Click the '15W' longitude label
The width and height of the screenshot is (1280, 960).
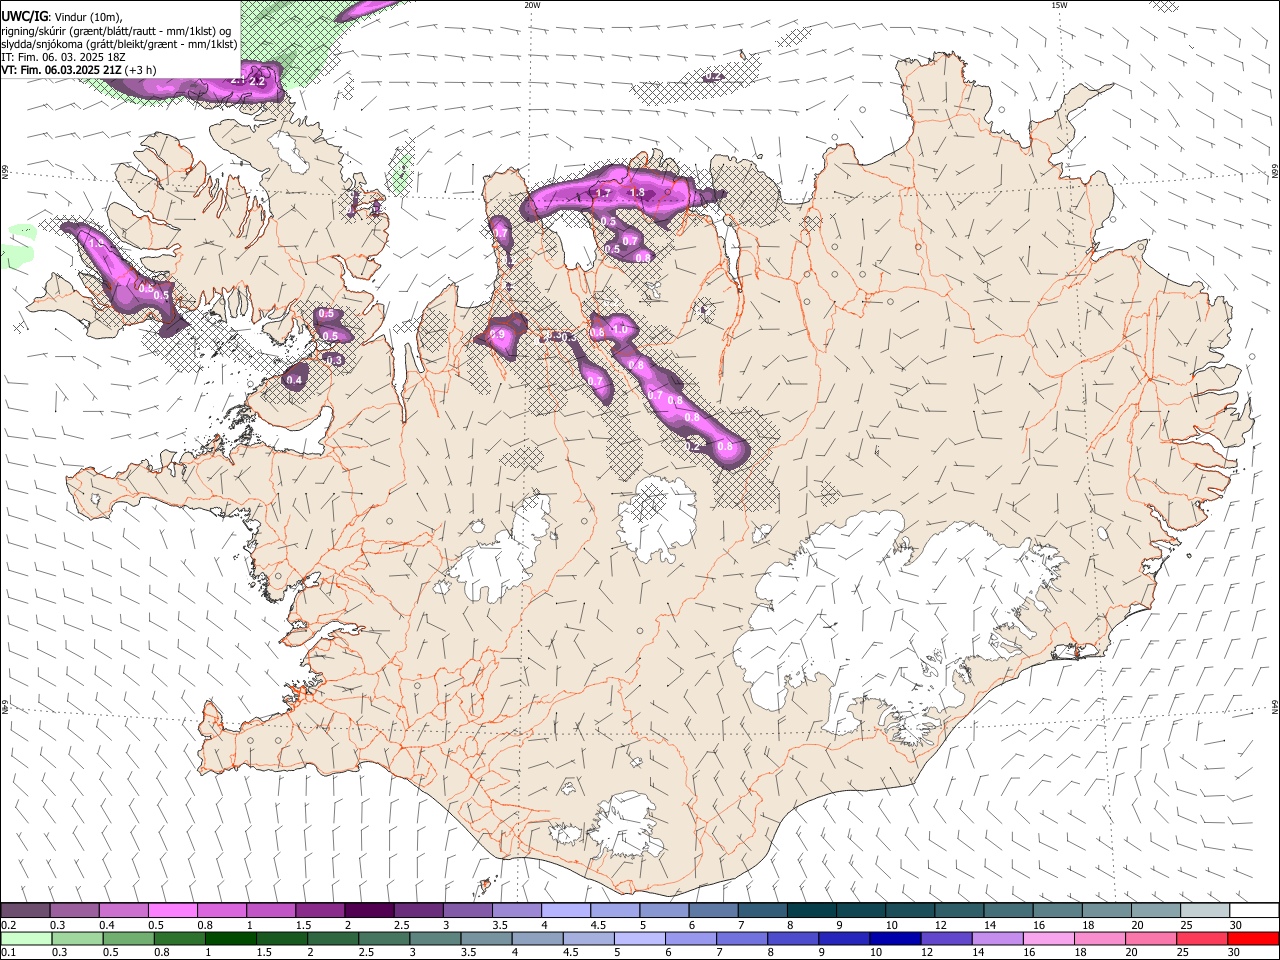1058,5
